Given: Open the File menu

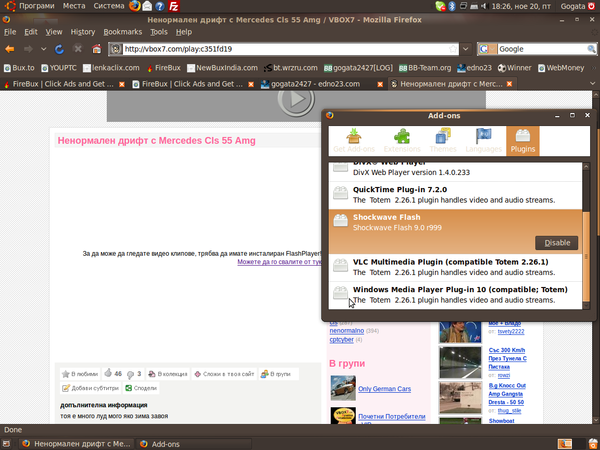Looking at the screenshot, I should click(10, 32).
